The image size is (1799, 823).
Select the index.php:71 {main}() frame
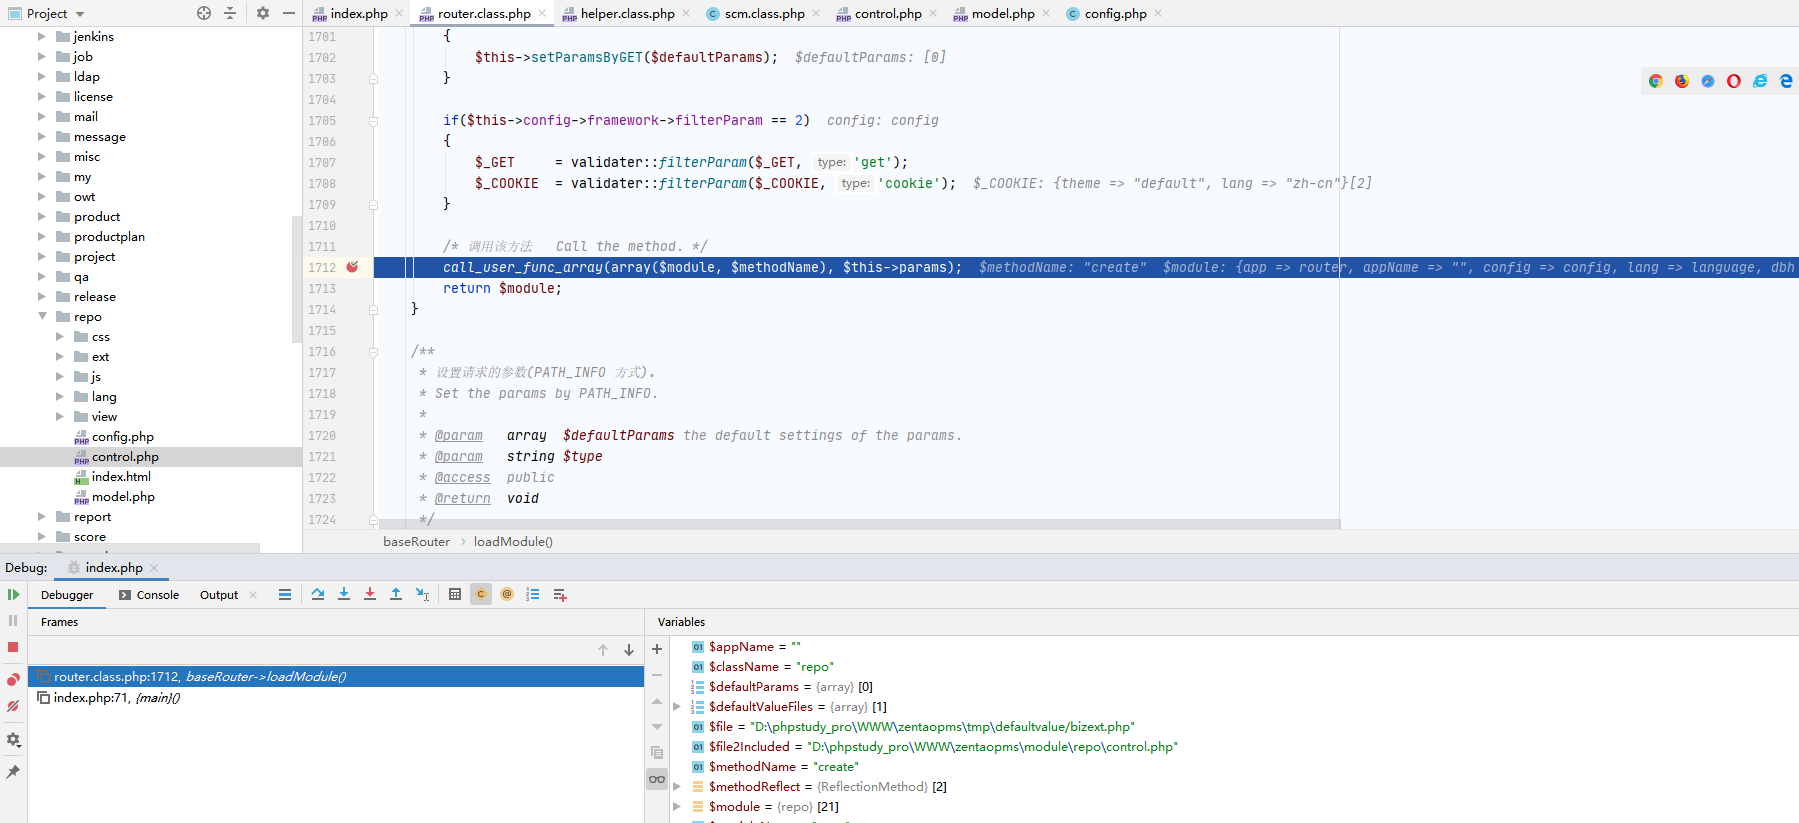tap(336, 697)
